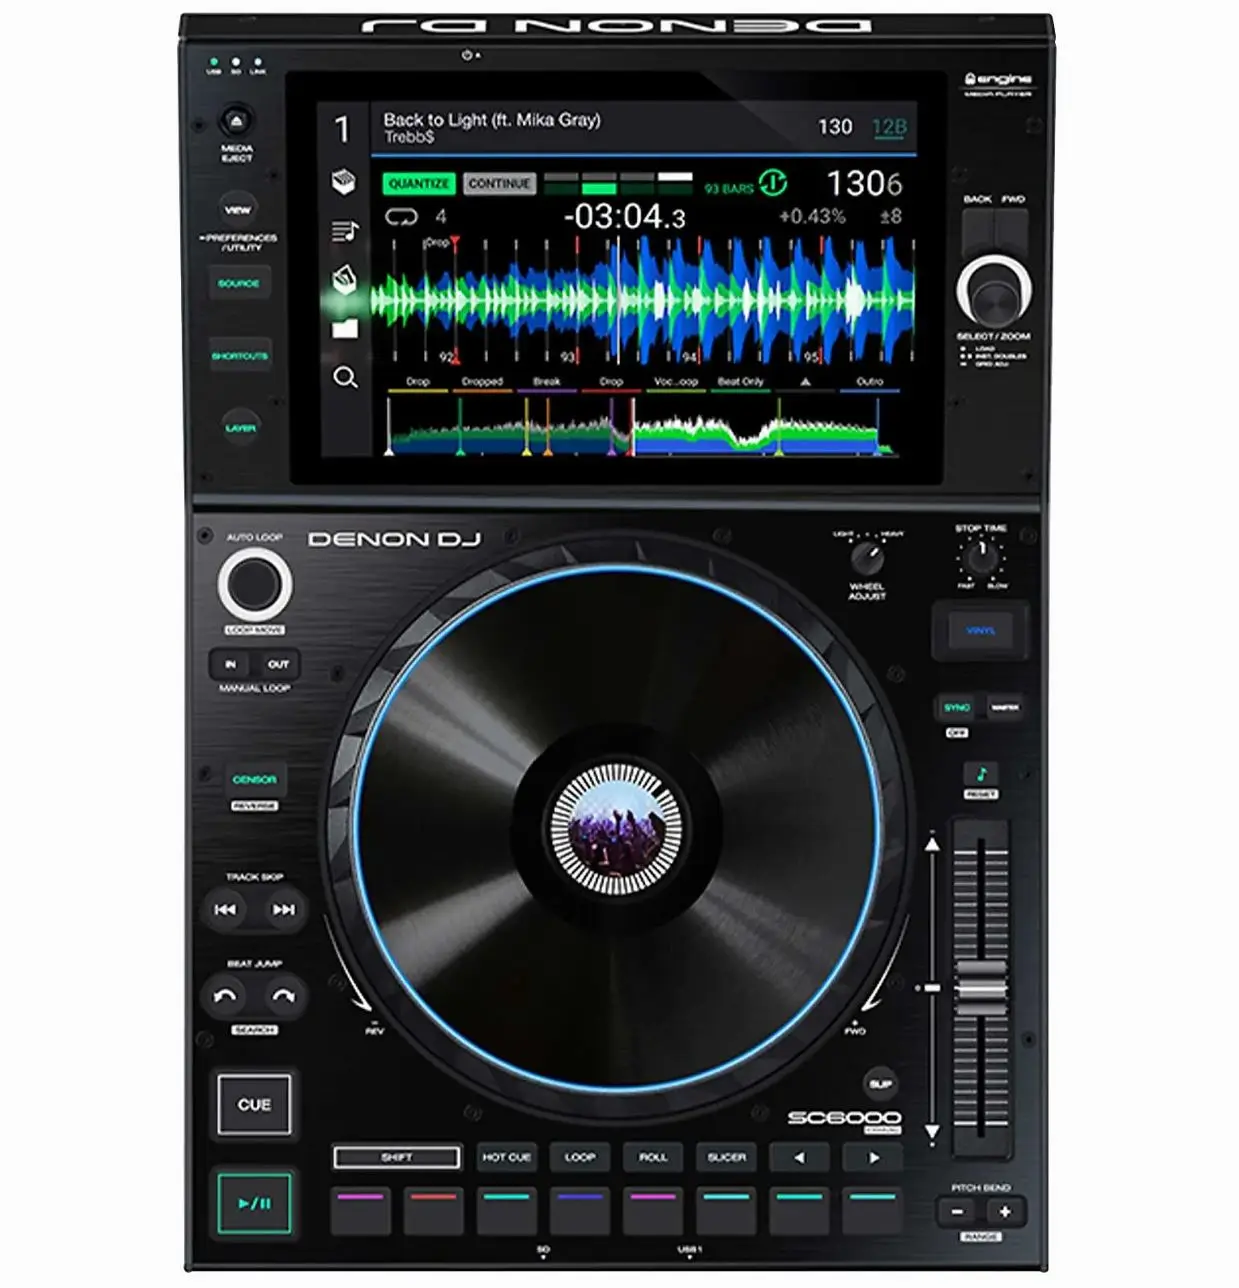1239x1288 pixels.
Task: Tap the pitch range ±8 value
Action: [x=890, y=216]
